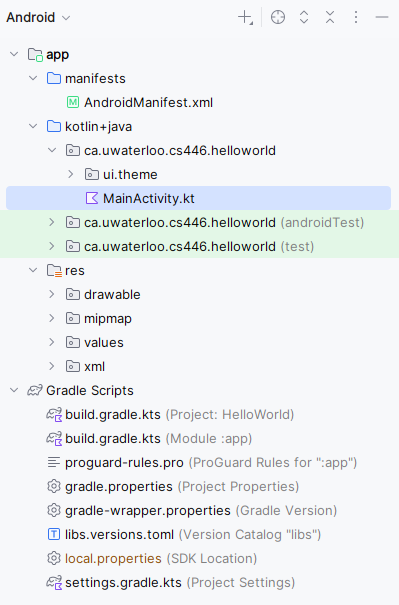The height and width of the screenshot is (605, 399).
Task: Collapse the Gradle Scripts section
Action: pyautogui.click(x=14, y=390)
